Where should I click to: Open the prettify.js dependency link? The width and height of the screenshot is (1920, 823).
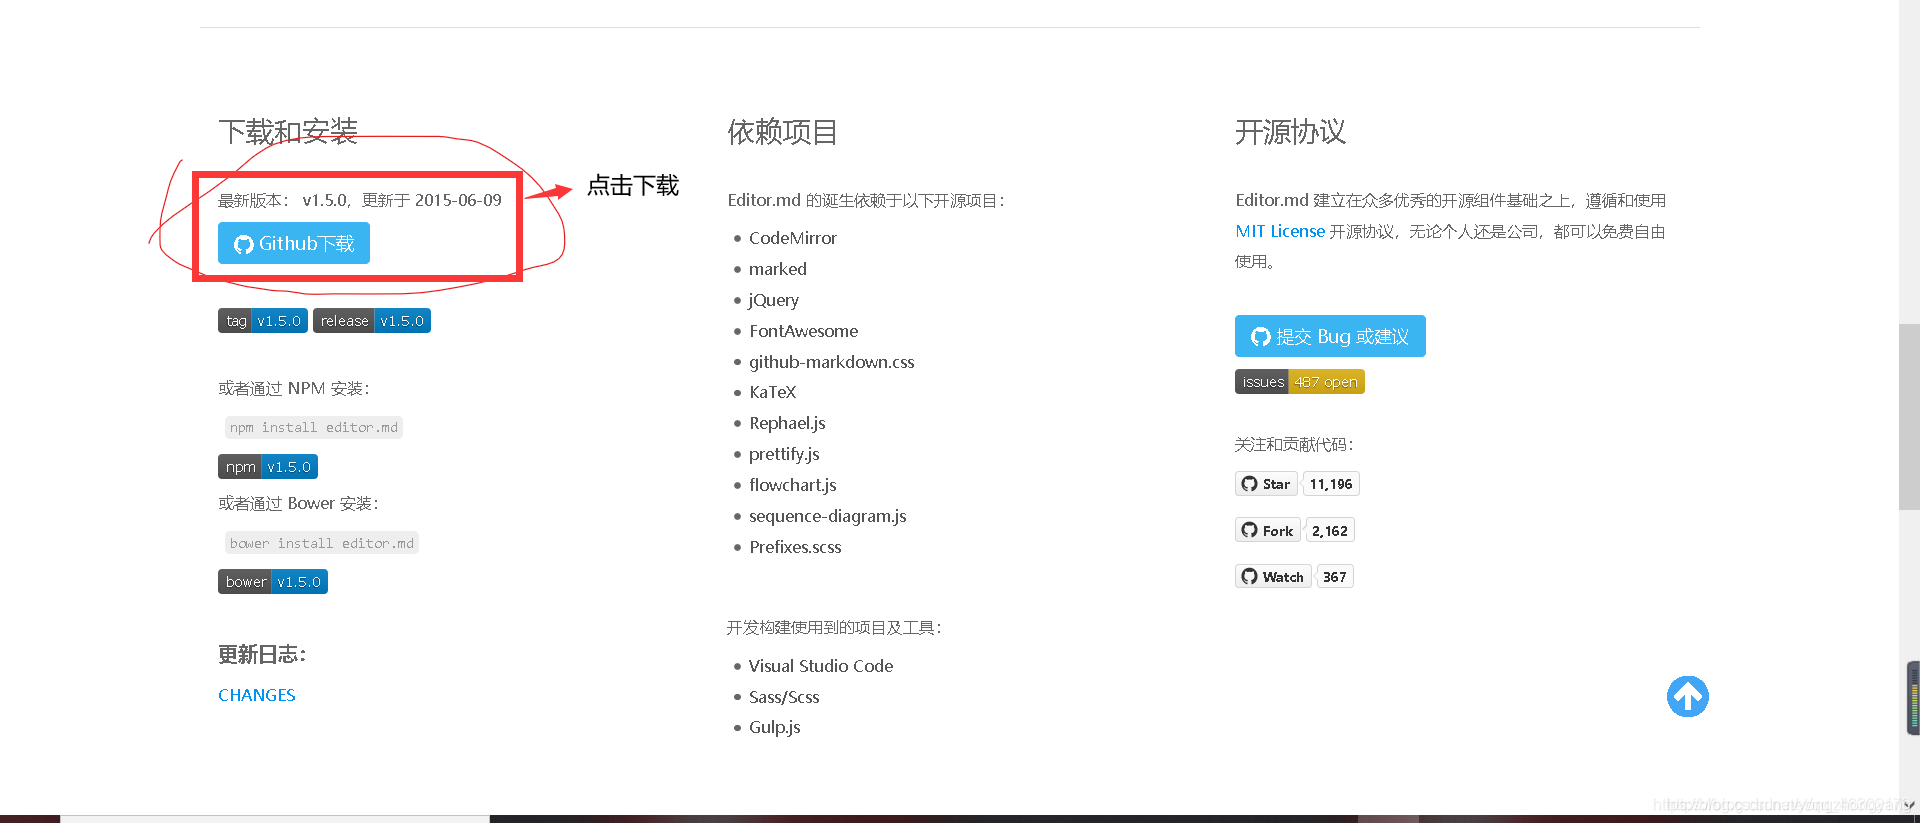[785, 454]
